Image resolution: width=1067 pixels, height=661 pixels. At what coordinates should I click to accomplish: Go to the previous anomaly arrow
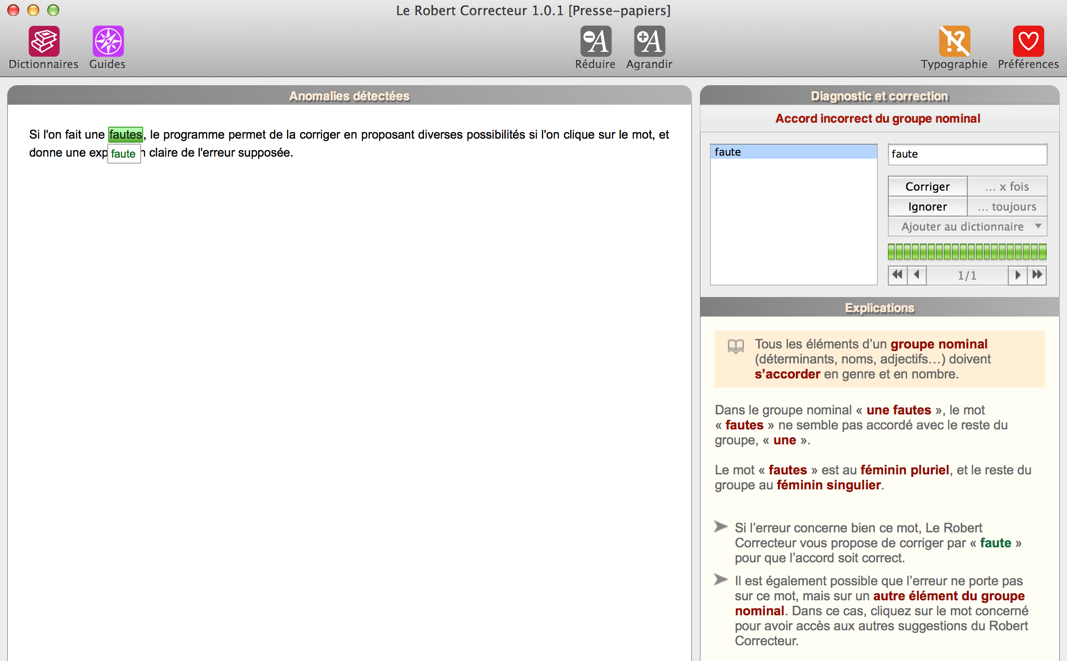(x=917, y=275)
